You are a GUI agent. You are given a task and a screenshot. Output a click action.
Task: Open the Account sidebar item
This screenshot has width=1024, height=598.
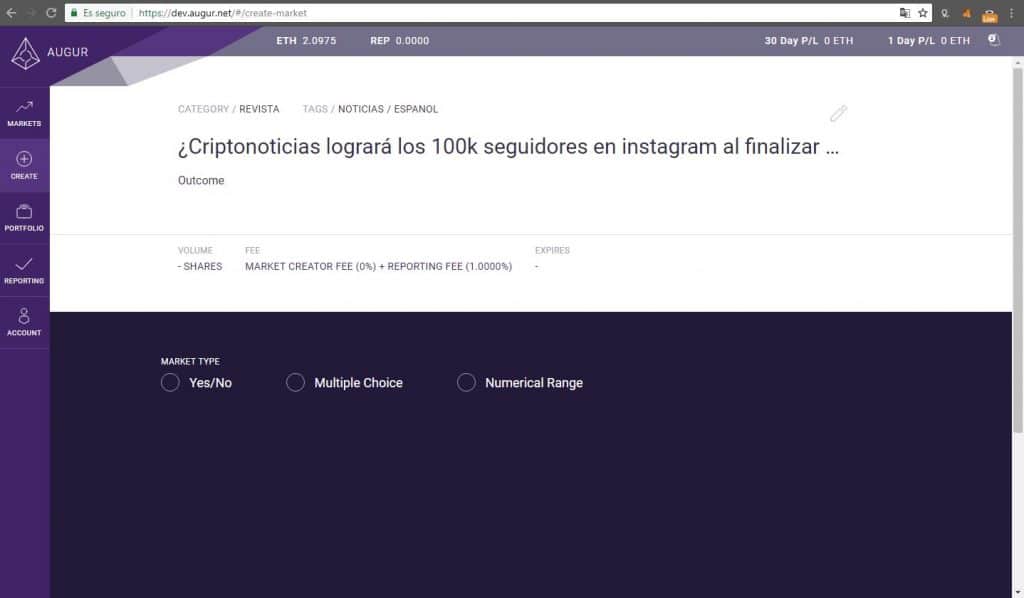pos(24,323)
